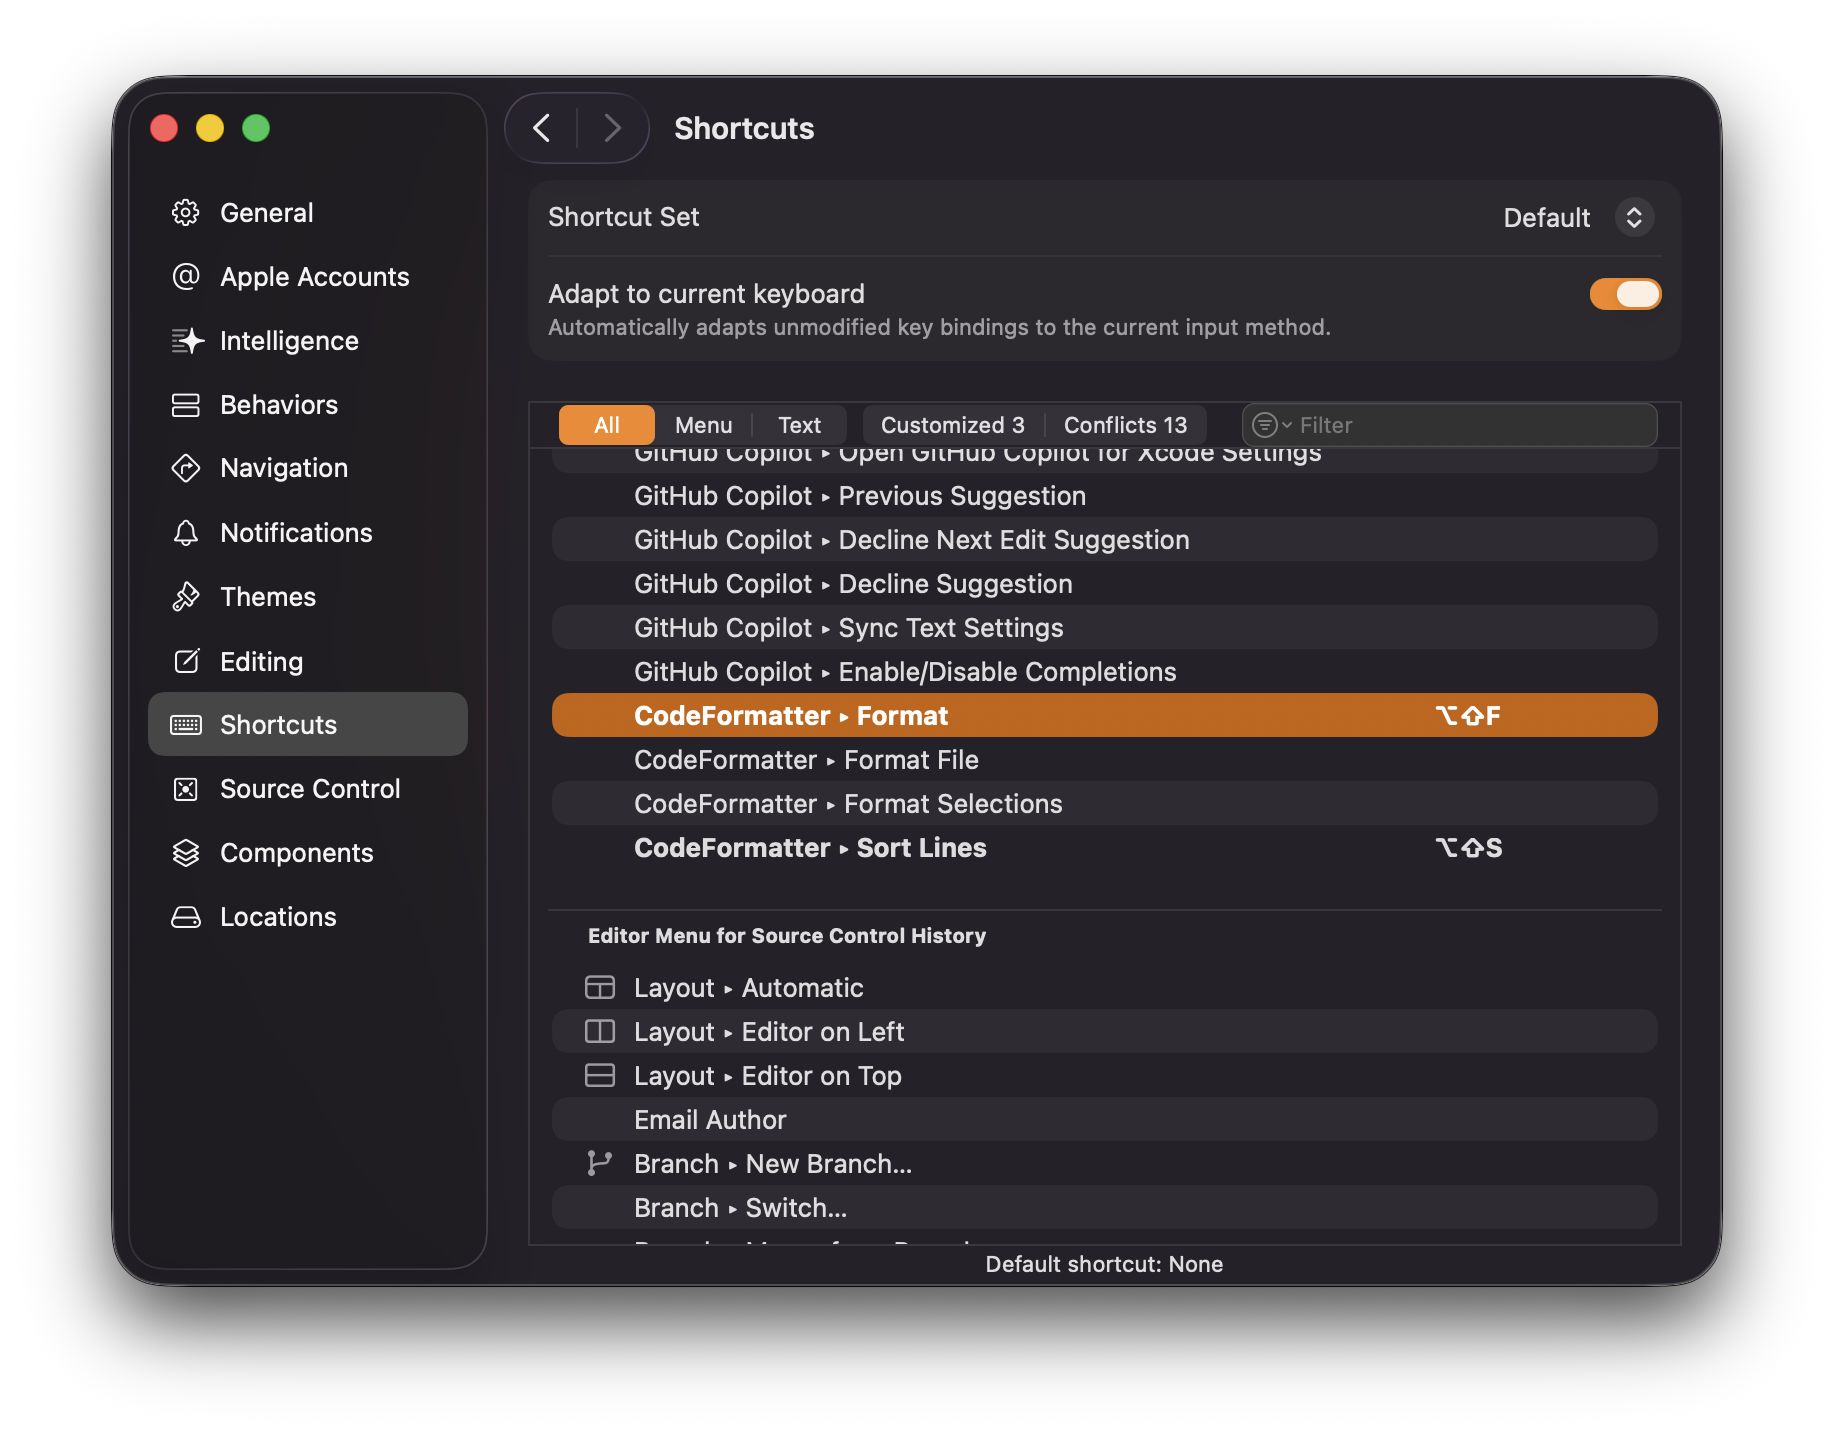Select the Editing pencil icon

[x=186, y=661]
